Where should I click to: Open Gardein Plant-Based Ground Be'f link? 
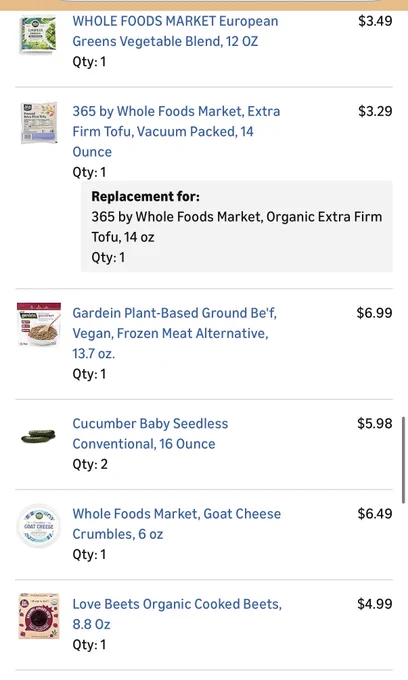coord(174,333)
